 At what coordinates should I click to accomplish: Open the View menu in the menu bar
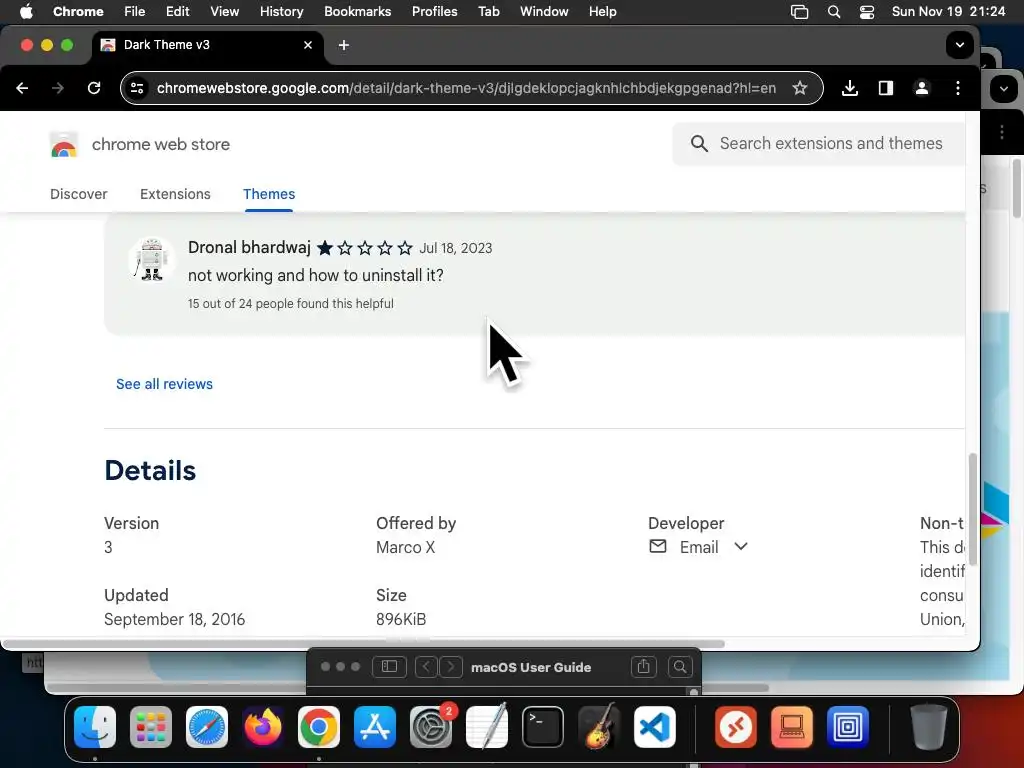coord(224,12)
